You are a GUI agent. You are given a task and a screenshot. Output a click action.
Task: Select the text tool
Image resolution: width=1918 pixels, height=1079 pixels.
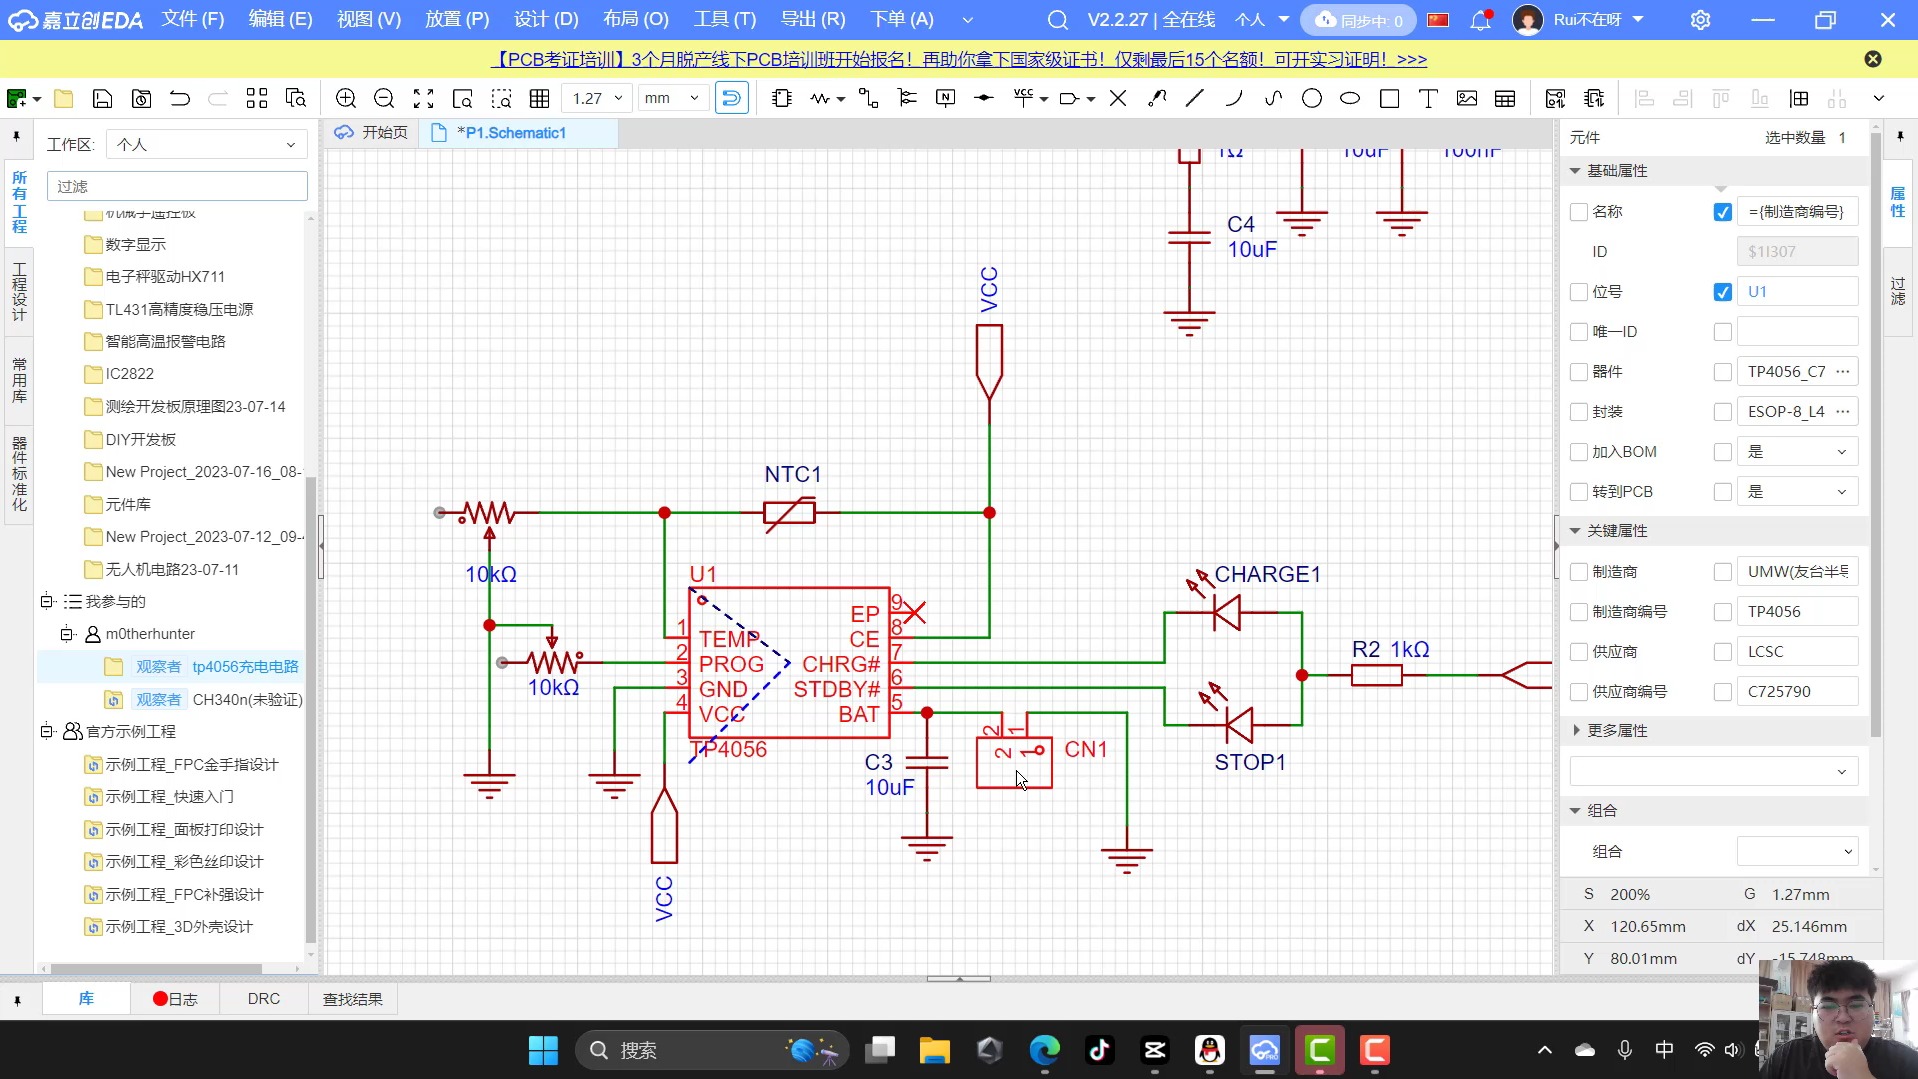tap(1428, 98)
